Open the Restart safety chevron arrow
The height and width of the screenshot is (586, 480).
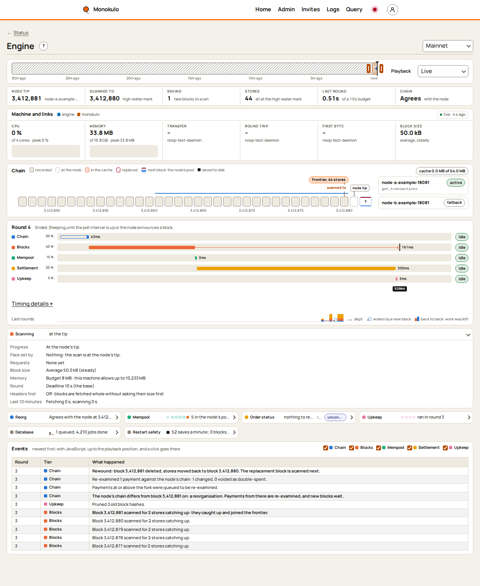tap(234, 432)
